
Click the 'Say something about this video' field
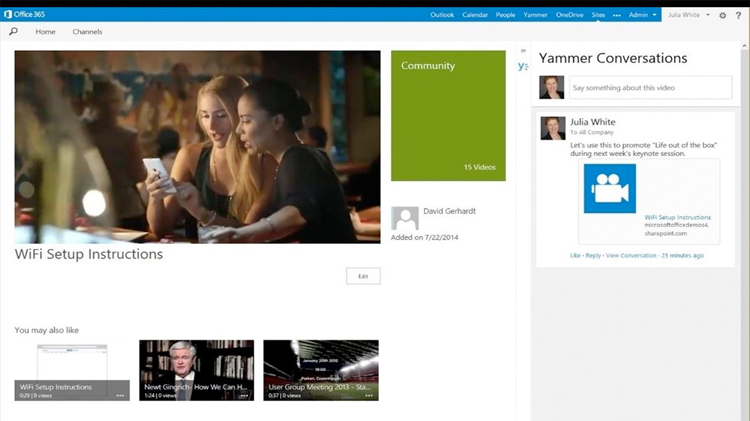650,88
